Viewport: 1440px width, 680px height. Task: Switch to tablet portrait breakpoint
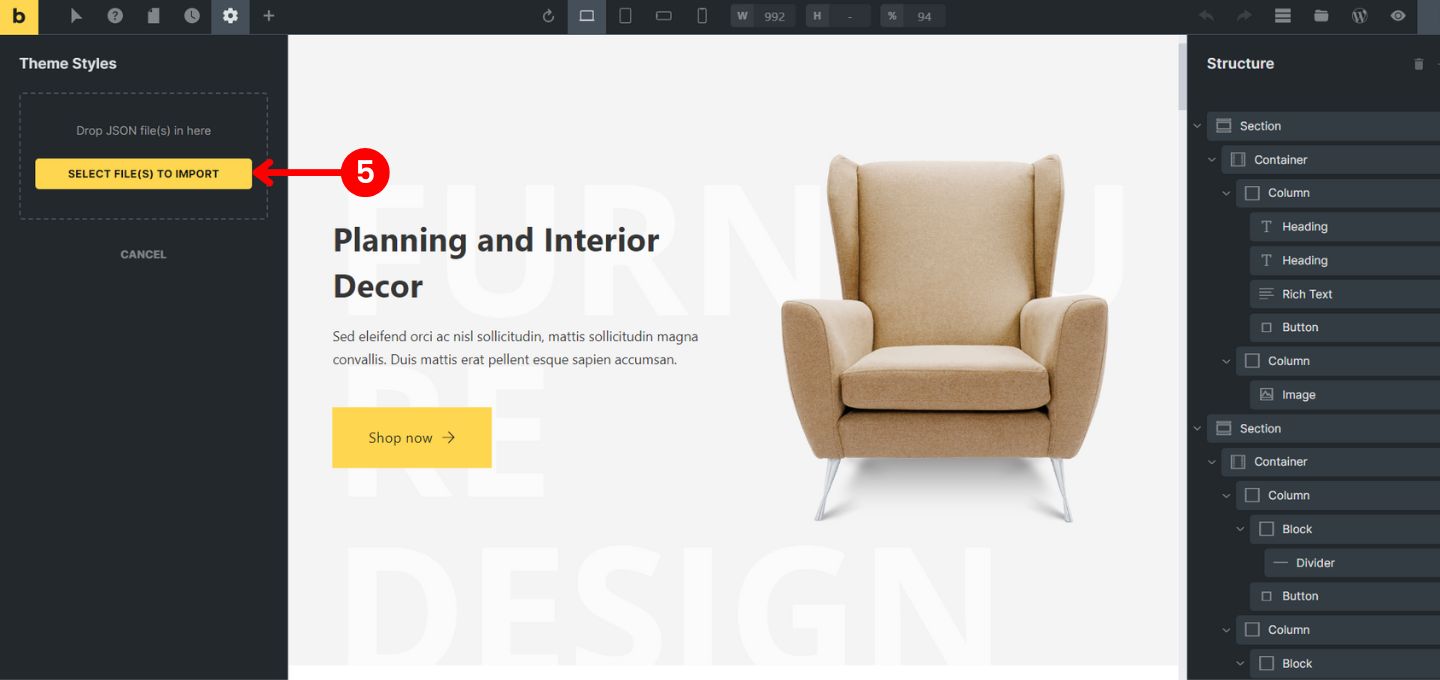point(625,16)
